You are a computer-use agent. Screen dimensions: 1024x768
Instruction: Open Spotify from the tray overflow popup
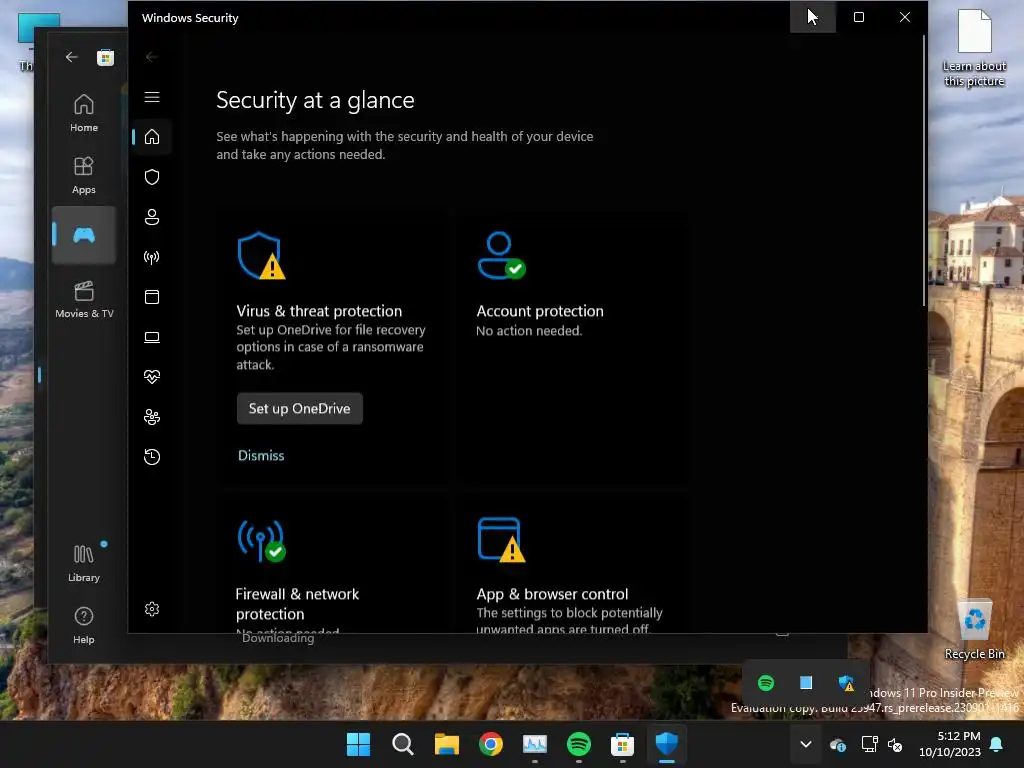(766, 683)
